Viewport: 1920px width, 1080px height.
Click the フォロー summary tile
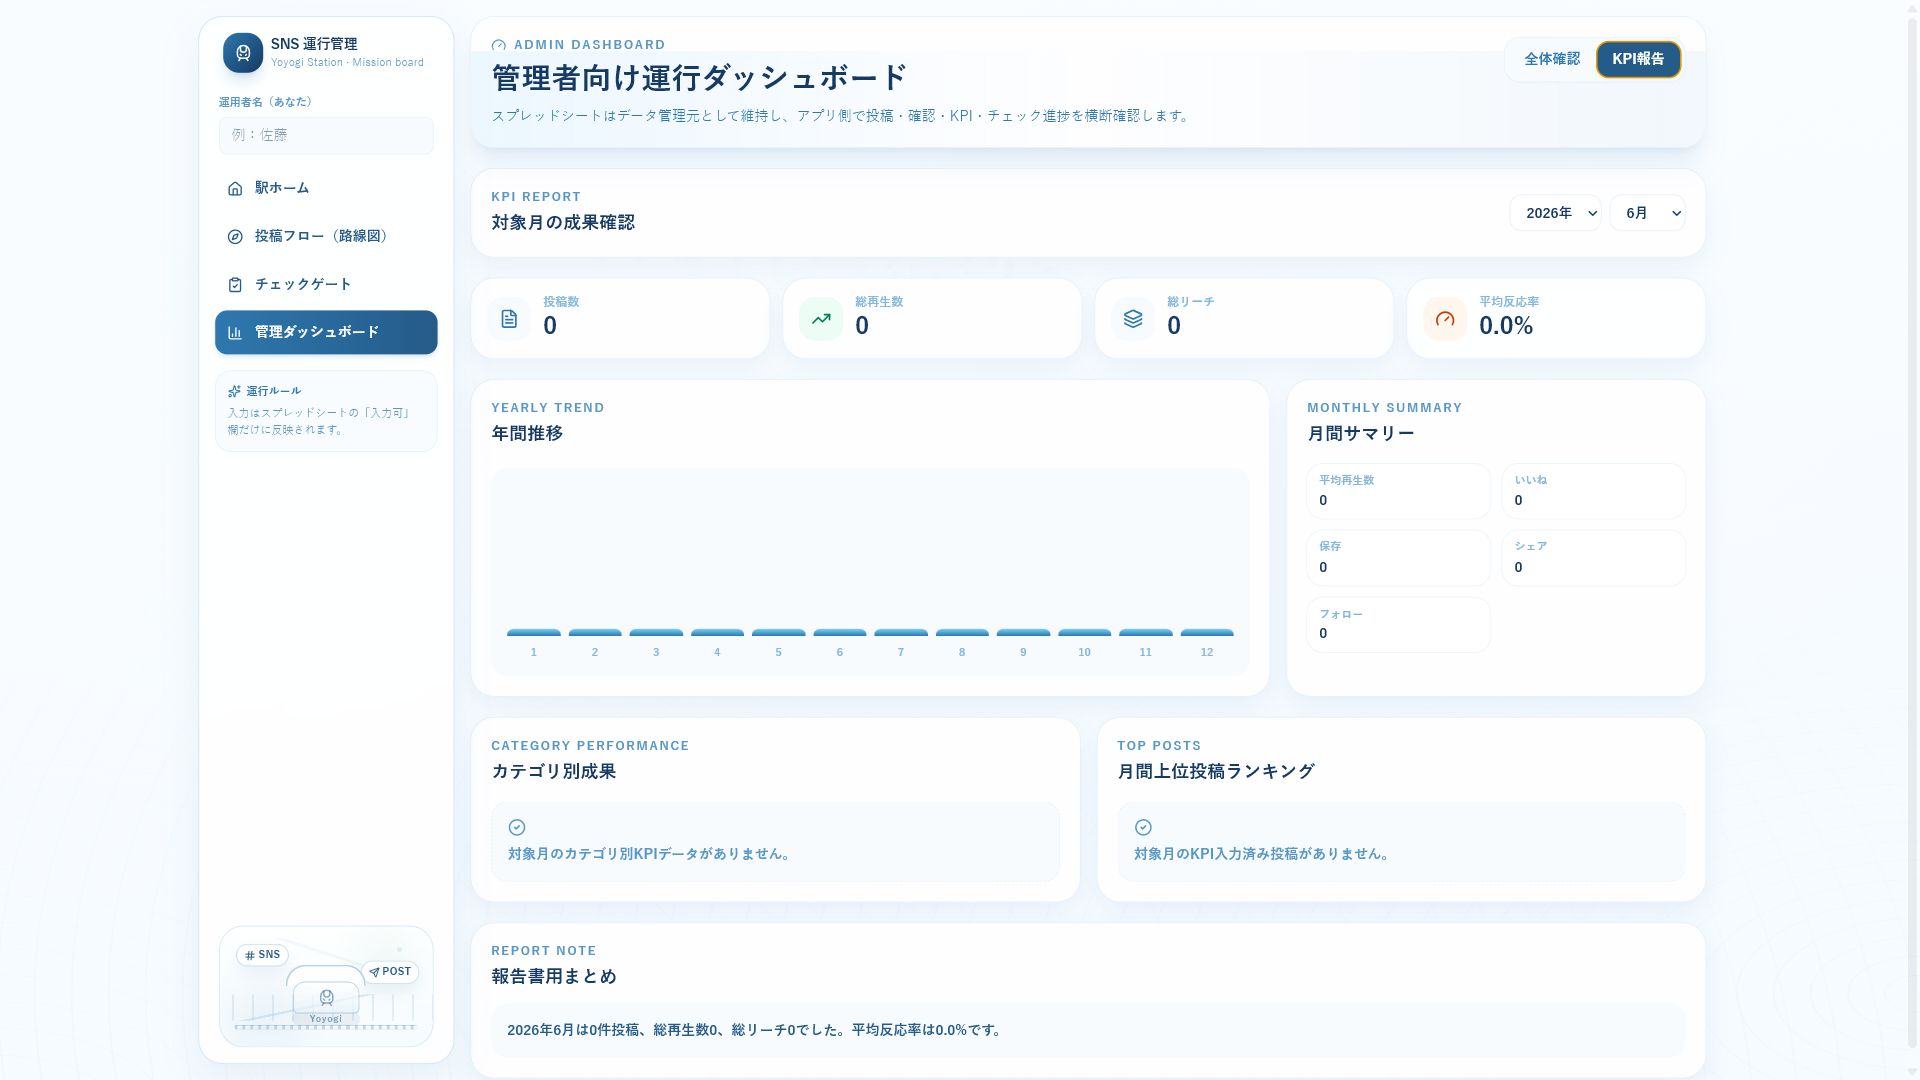click(x=1398, y=625)
